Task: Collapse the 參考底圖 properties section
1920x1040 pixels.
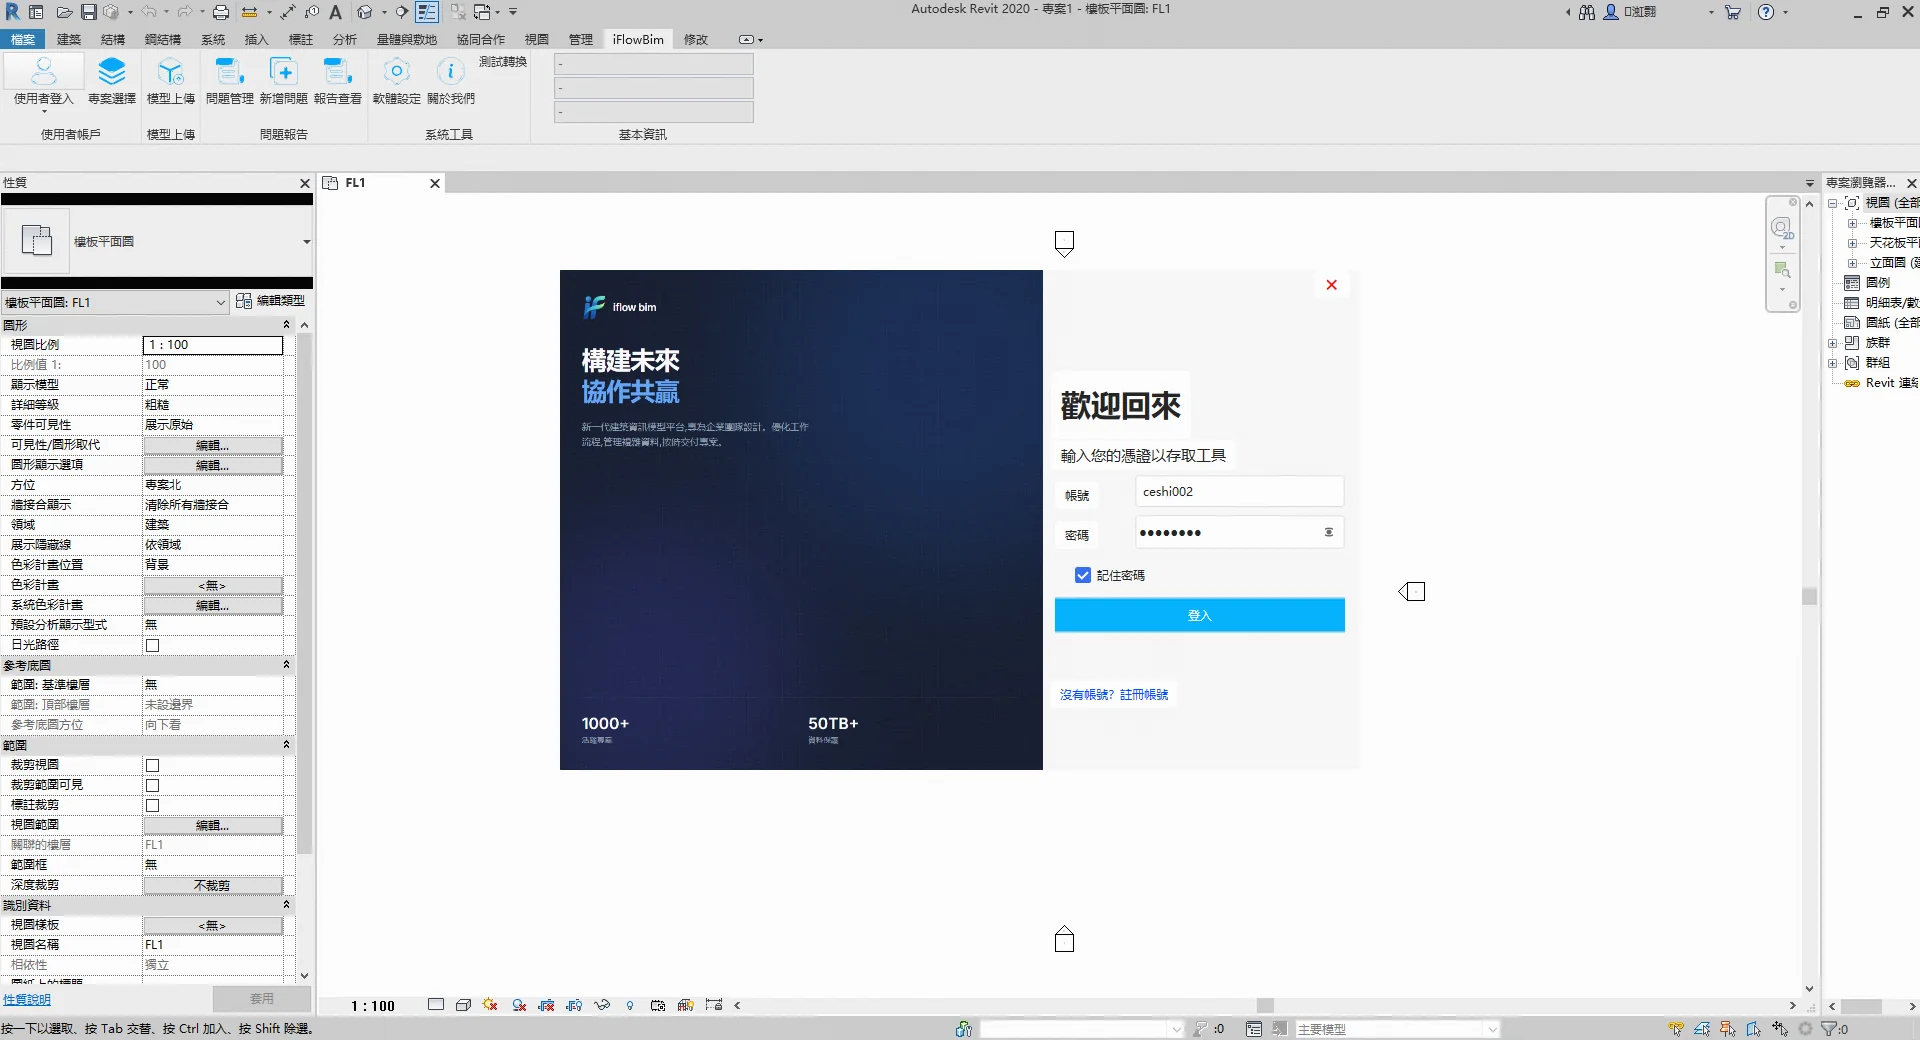Action: [286, 665]
